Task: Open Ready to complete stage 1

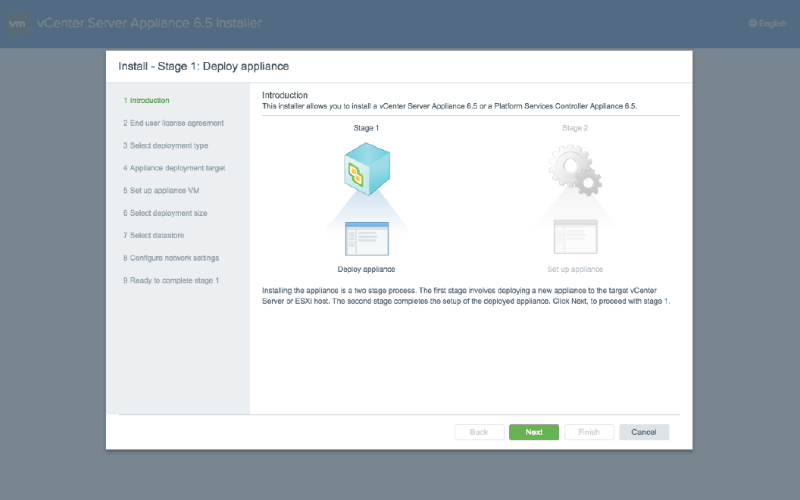Action: pos(173,280)
